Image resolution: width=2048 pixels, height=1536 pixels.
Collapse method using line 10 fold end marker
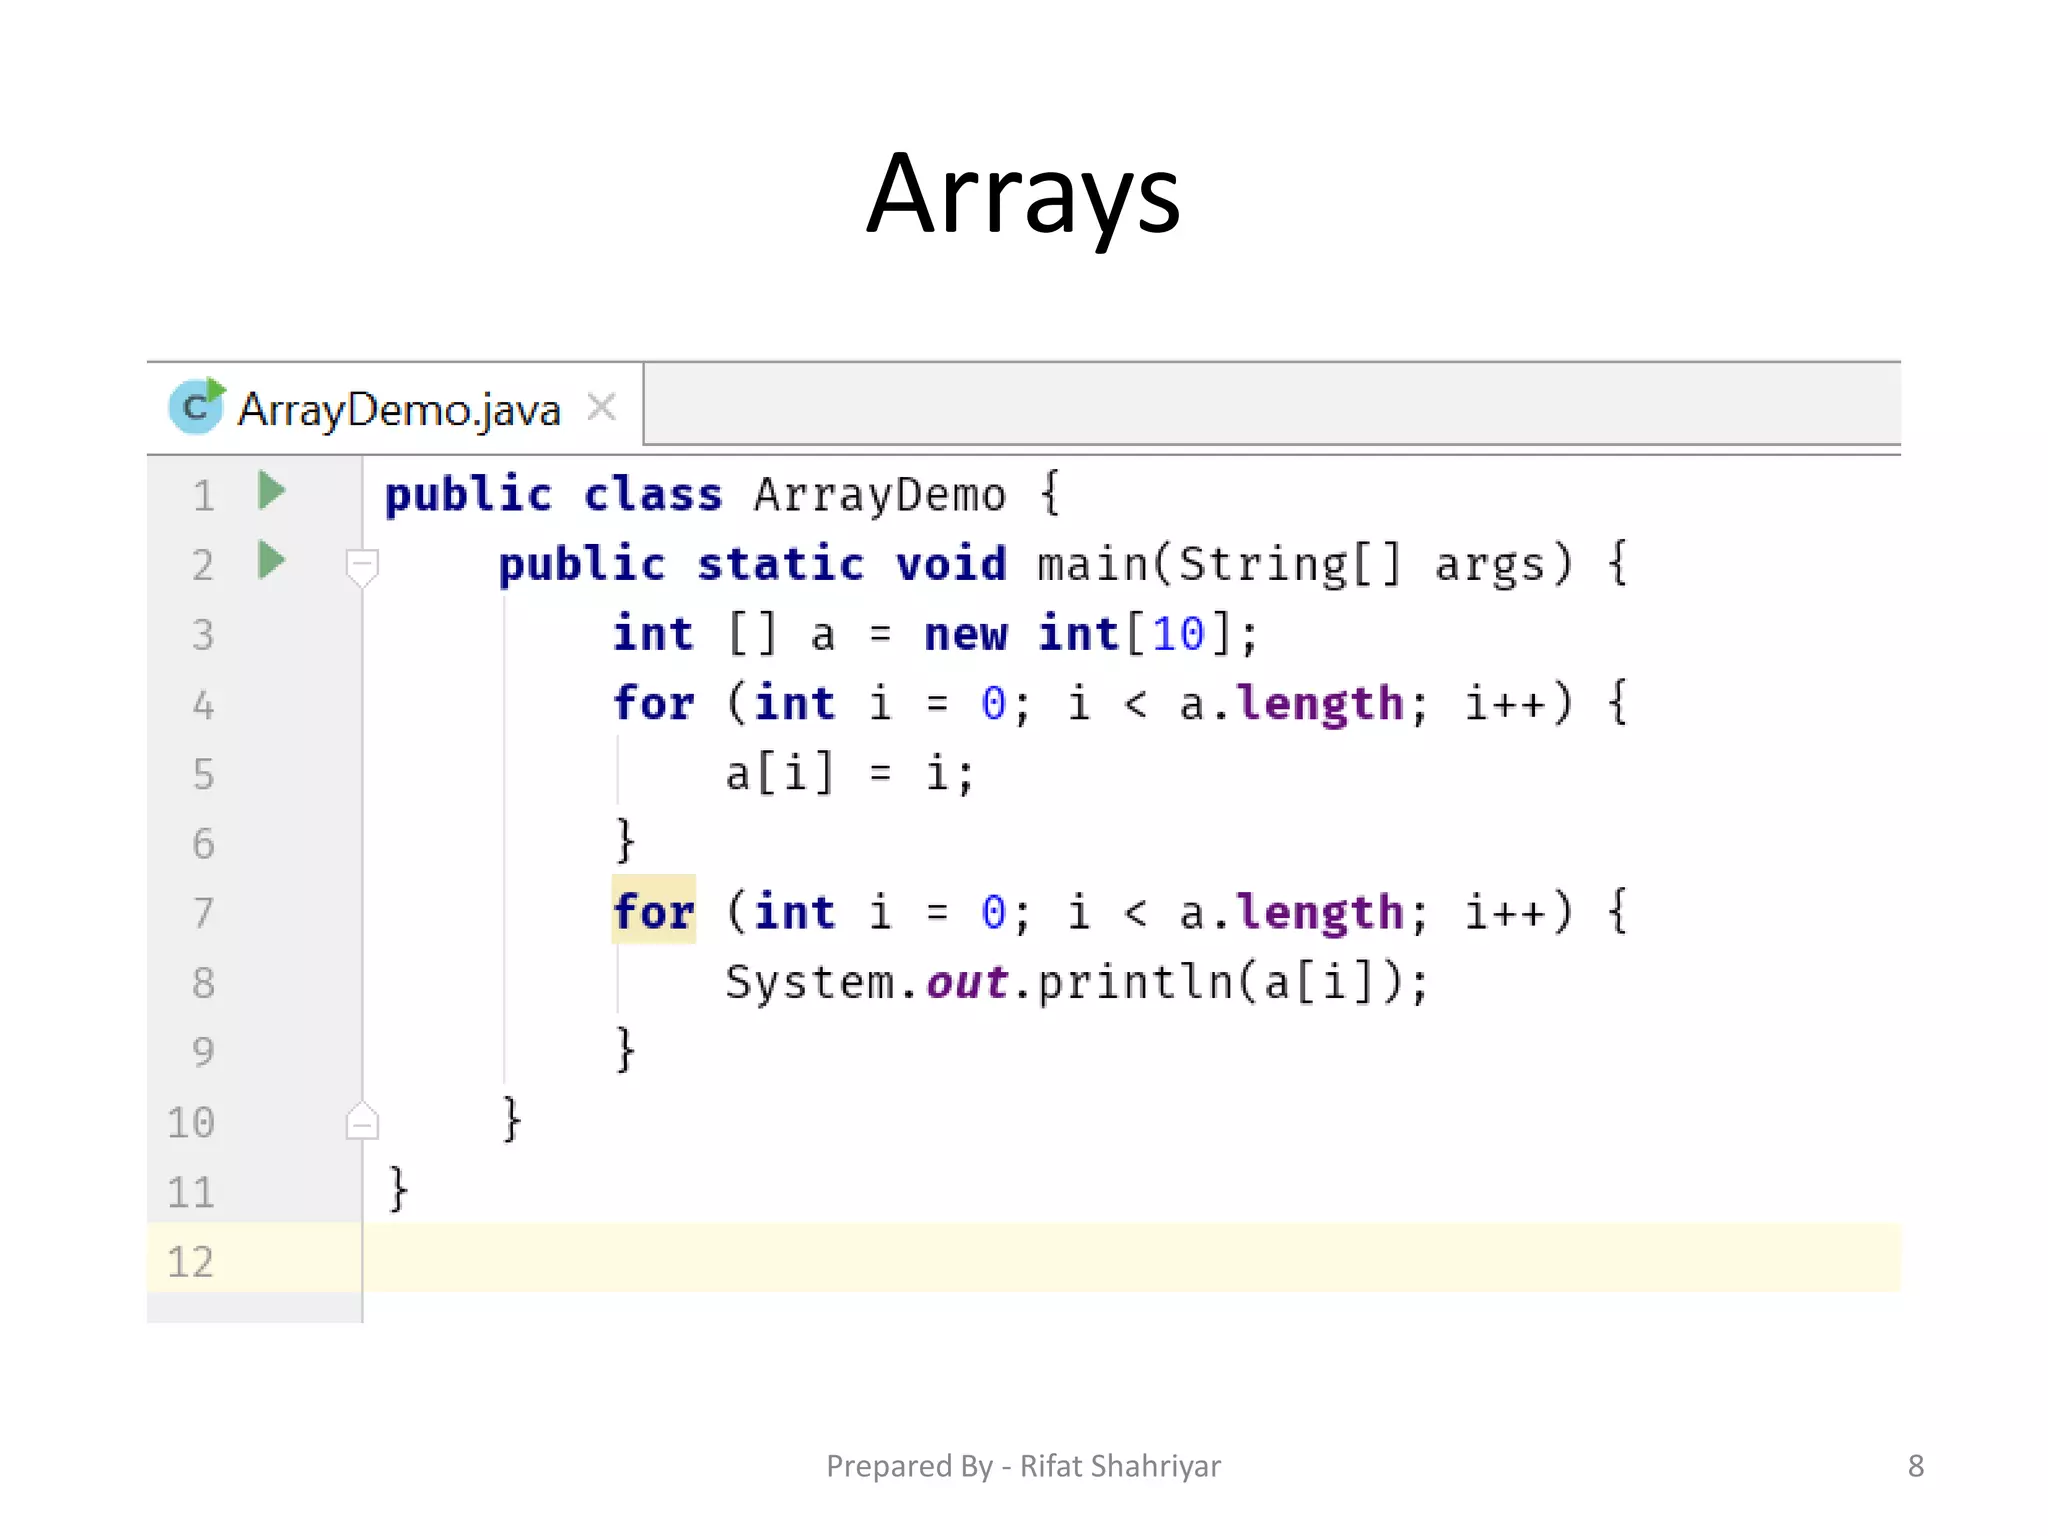[362, 1120]
